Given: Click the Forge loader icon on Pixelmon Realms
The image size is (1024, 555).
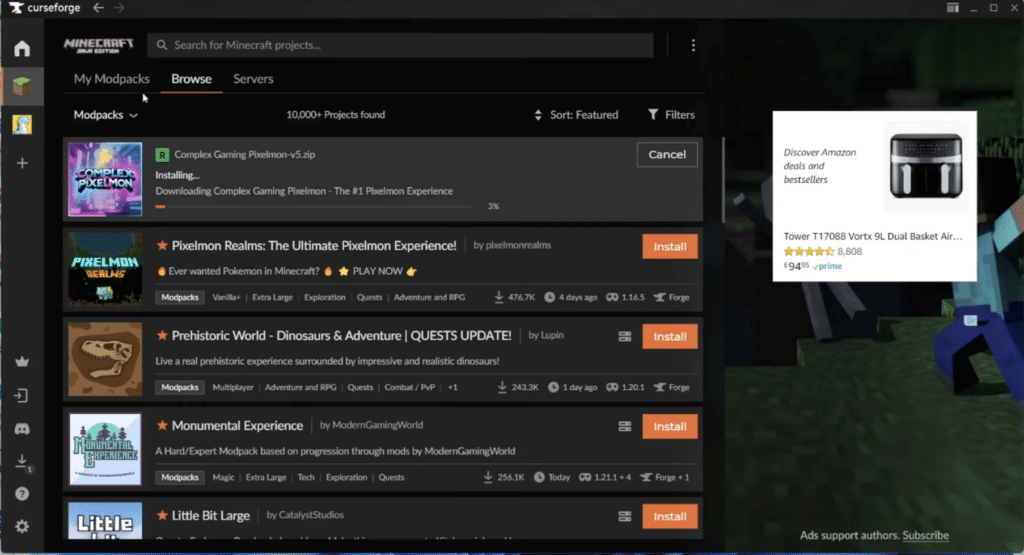Looking at the screenshot, I should click(660, 298).
